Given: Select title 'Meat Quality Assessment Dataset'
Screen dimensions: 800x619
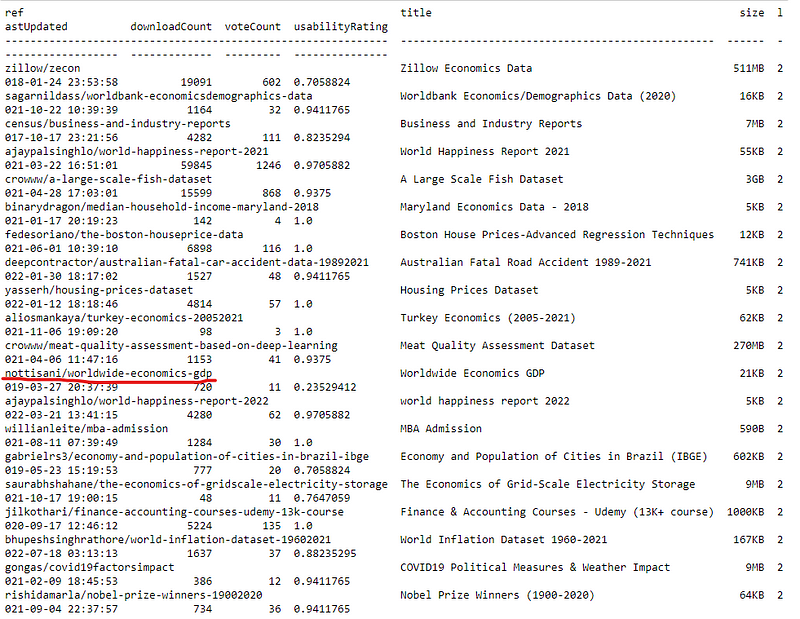Looking at the screenshot, I should click(497, 345).
